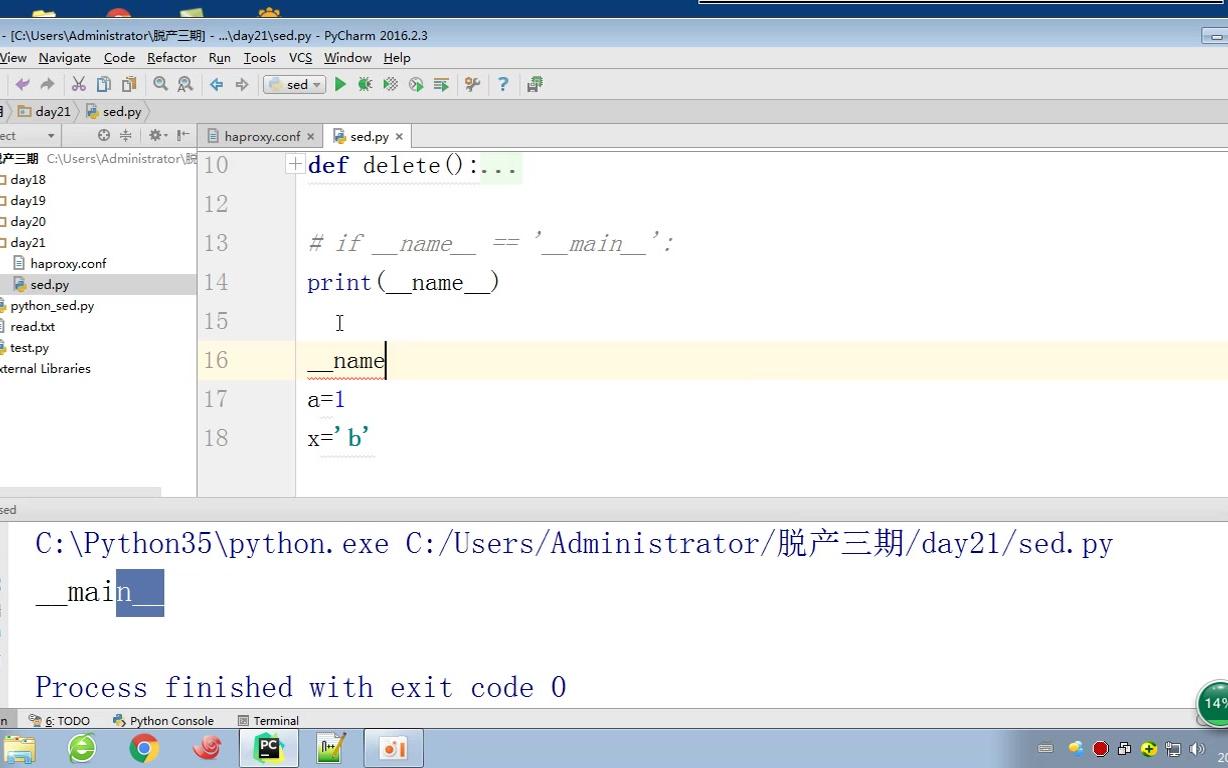Screen dimensions: 1228x768
Task: Open the VCS menu
Action: point(300,57)
